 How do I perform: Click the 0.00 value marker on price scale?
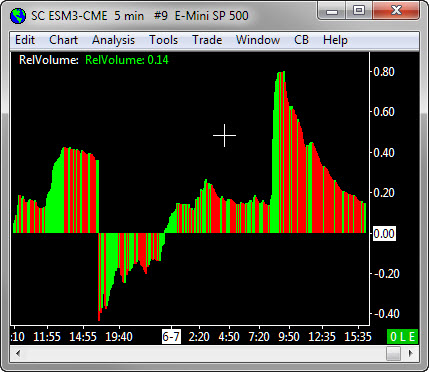click(384, 233)
